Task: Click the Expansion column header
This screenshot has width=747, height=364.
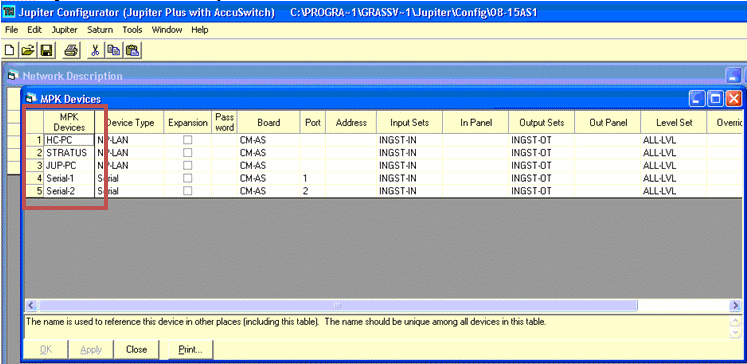Action: pyautogui.click(x=188, y=122)
